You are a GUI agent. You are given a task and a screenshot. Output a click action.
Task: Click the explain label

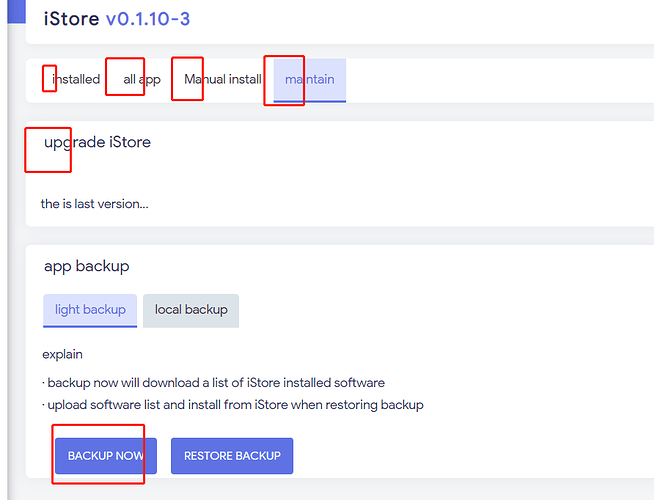click(62, 354)
